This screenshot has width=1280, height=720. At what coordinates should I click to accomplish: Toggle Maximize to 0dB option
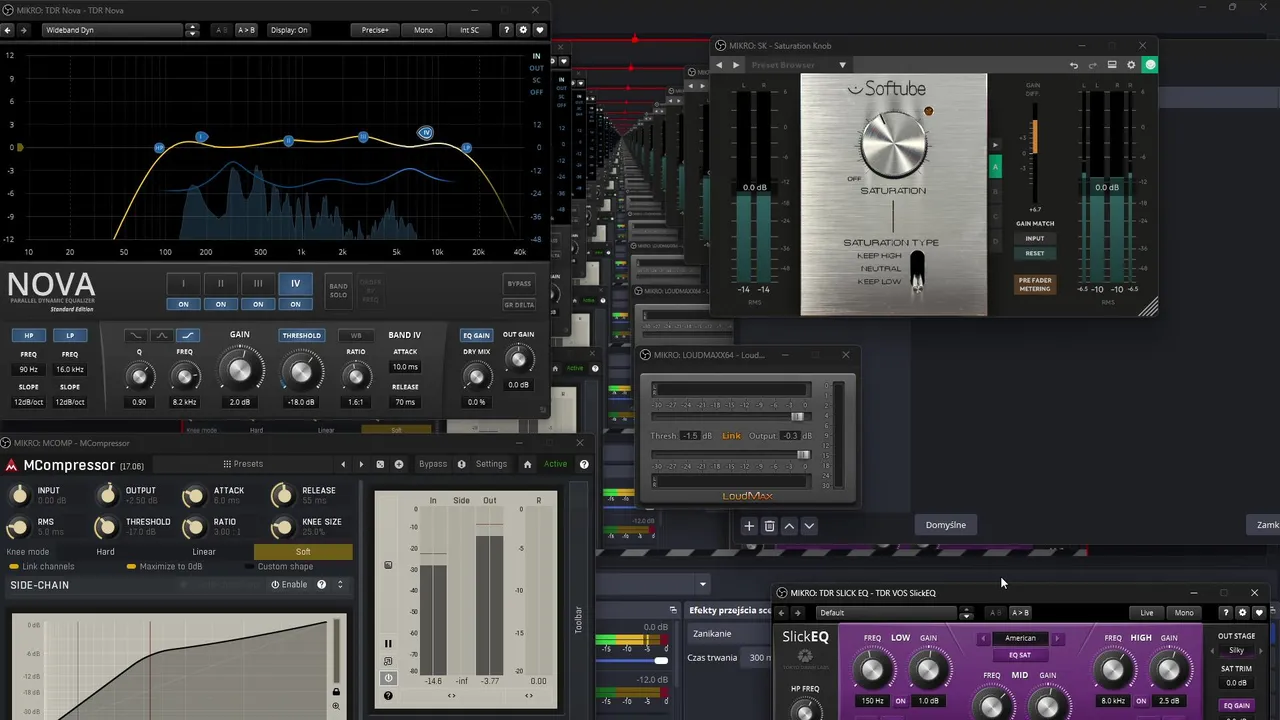(x=164, y=566)
